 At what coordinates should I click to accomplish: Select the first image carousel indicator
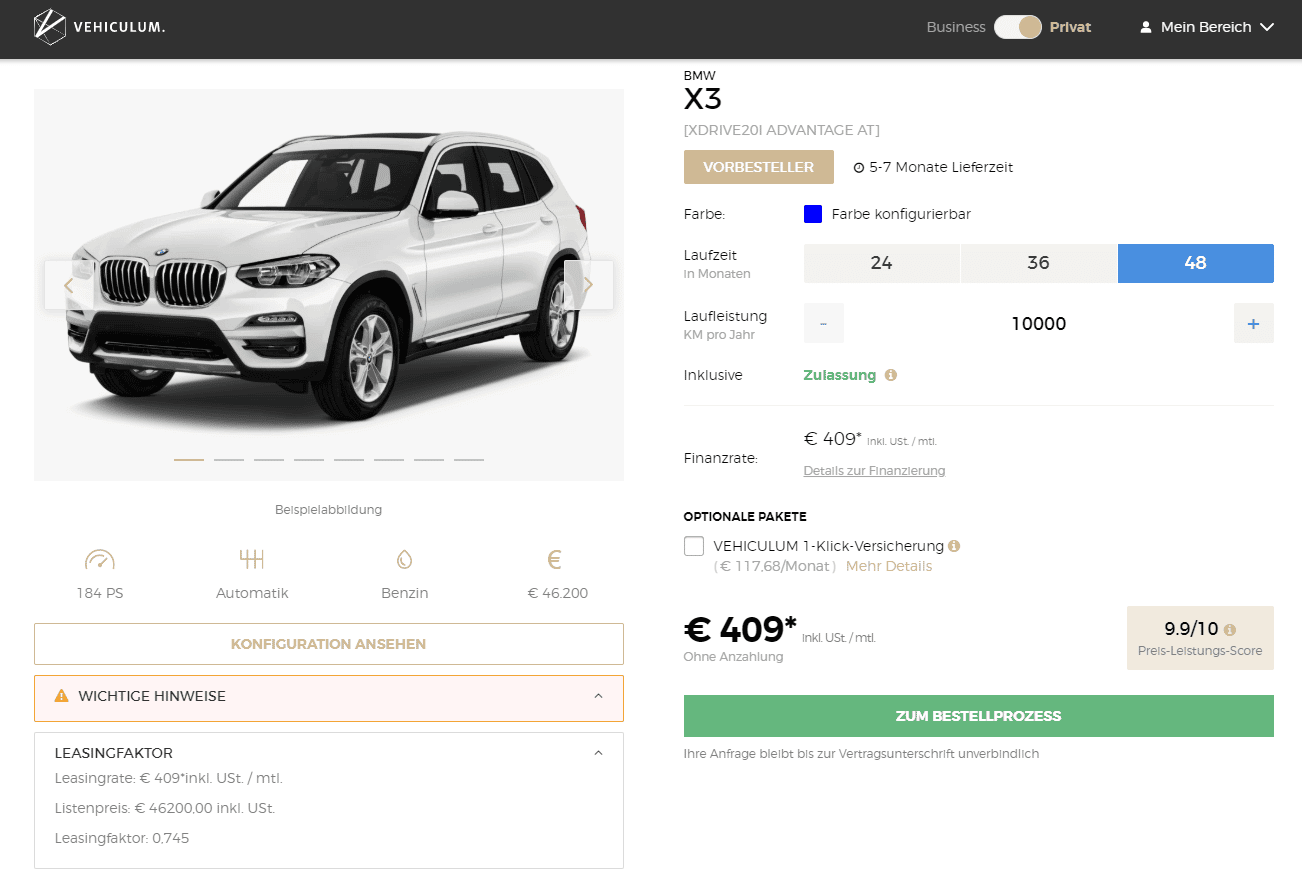point(189,460)
